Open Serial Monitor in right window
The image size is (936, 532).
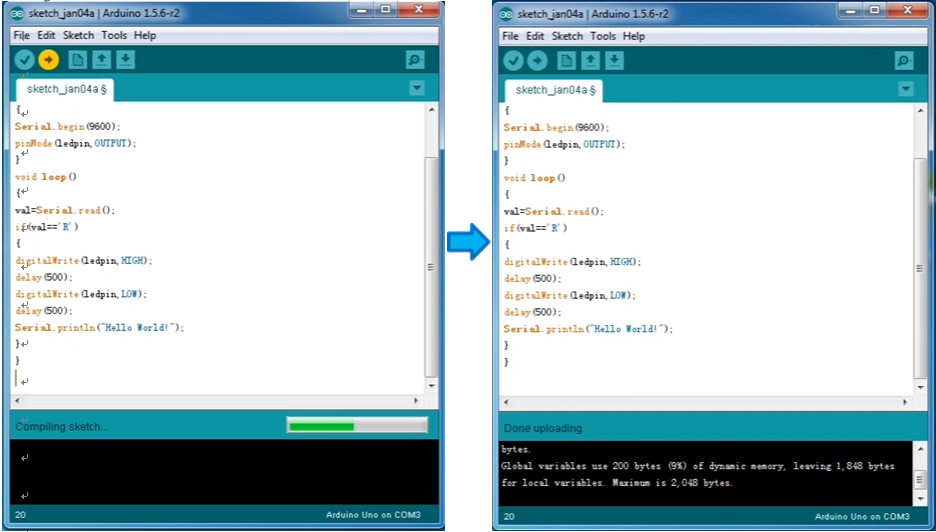click(904, 61)
